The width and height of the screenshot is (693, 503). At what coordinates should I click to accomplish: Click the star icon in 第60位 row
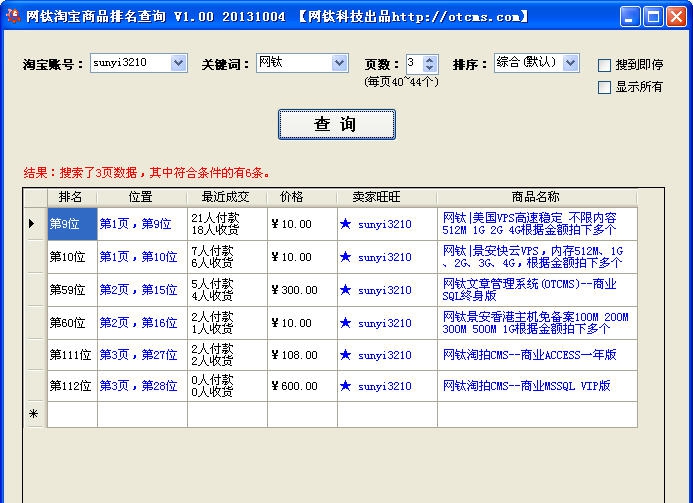pos(346,323)
